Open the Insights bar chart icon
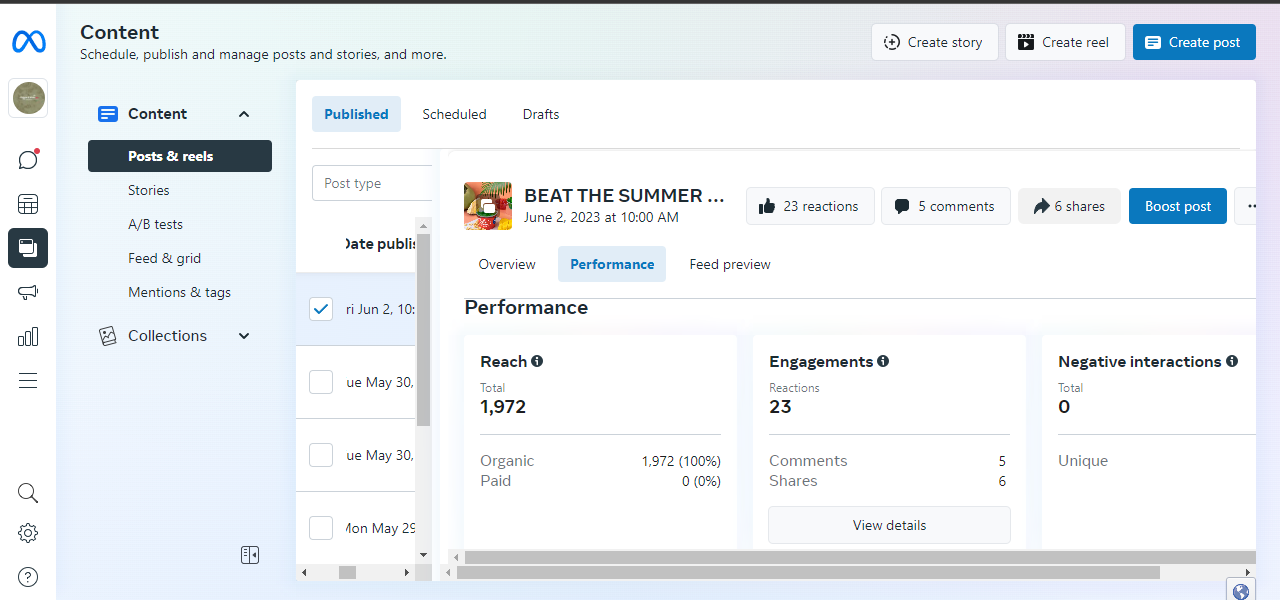The image size is (1280, 600). [28, 336]
